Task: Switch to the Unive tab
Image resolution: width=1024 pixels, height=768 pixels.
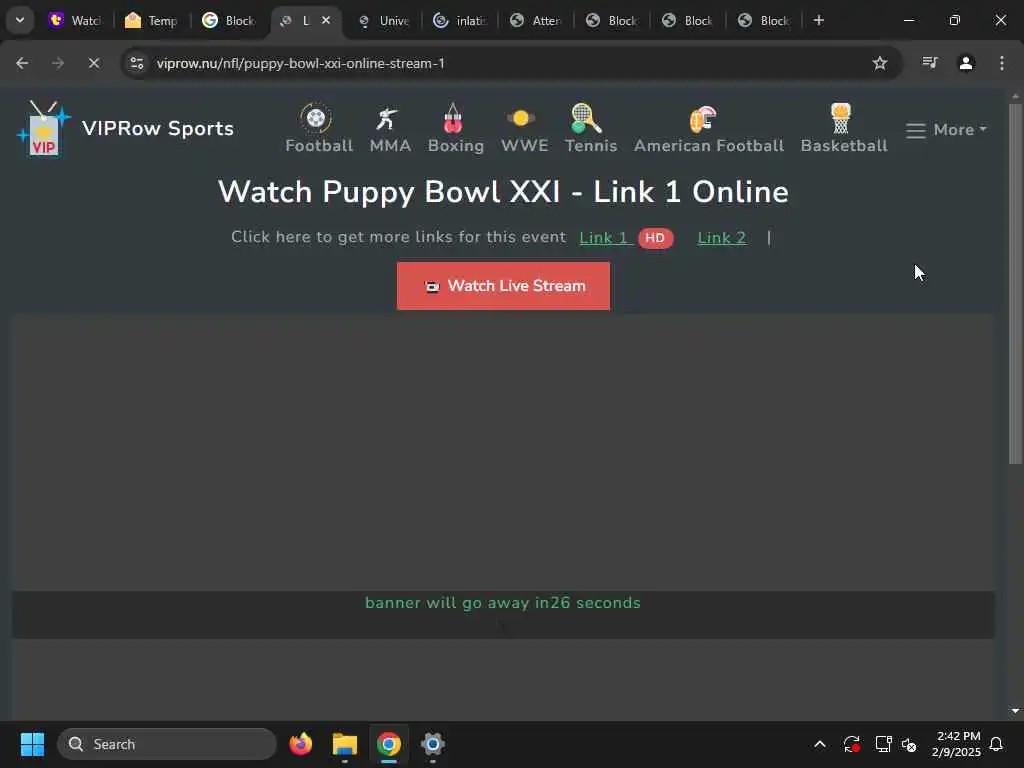Action: click(x=384, y=21)
